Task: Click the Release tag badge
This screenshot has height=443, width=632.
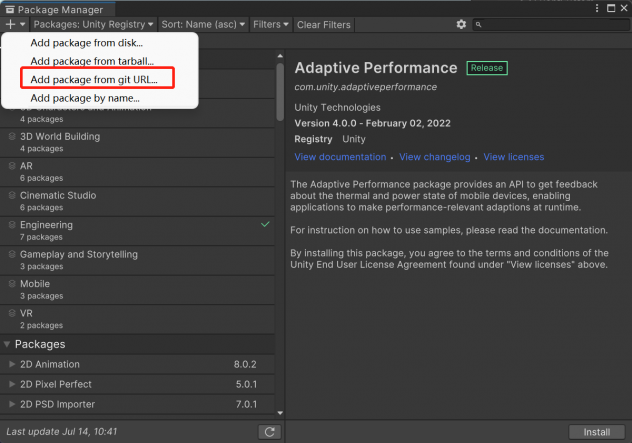Action: pos(487,68)
